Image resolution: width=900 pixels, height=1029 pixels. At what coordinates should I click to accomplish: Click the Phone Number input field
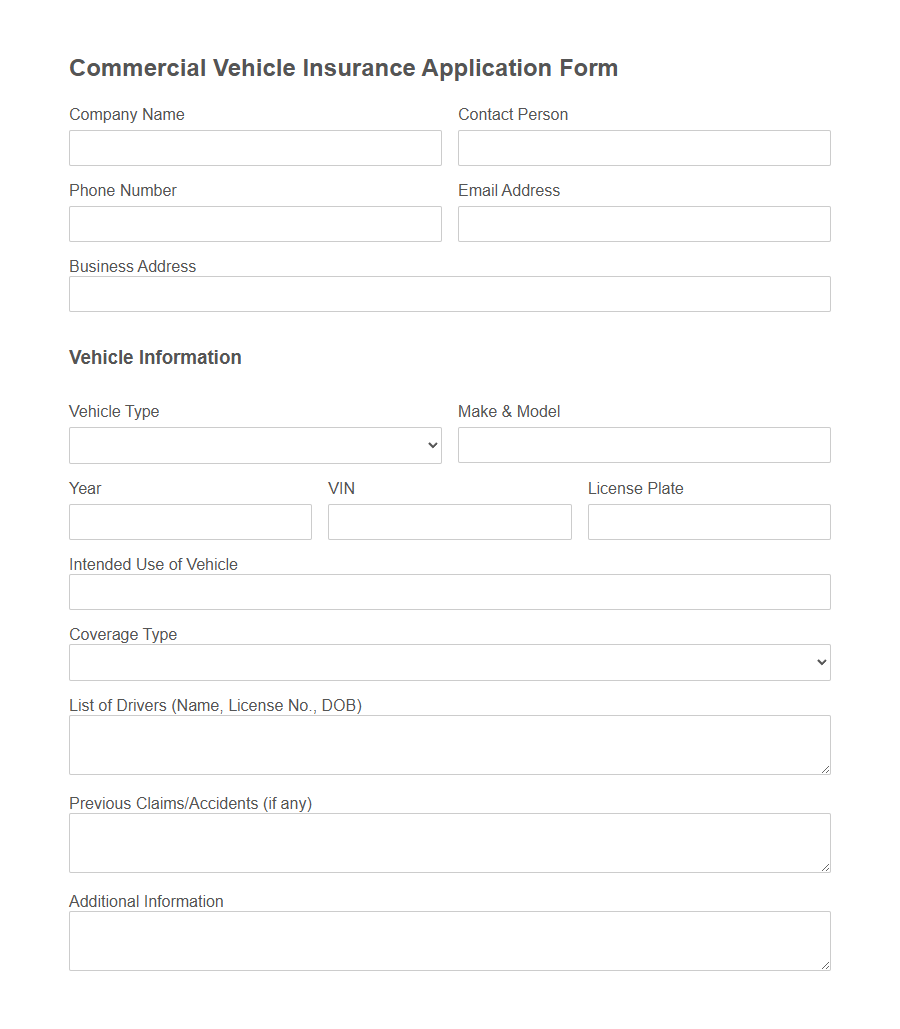coord(255,223)
